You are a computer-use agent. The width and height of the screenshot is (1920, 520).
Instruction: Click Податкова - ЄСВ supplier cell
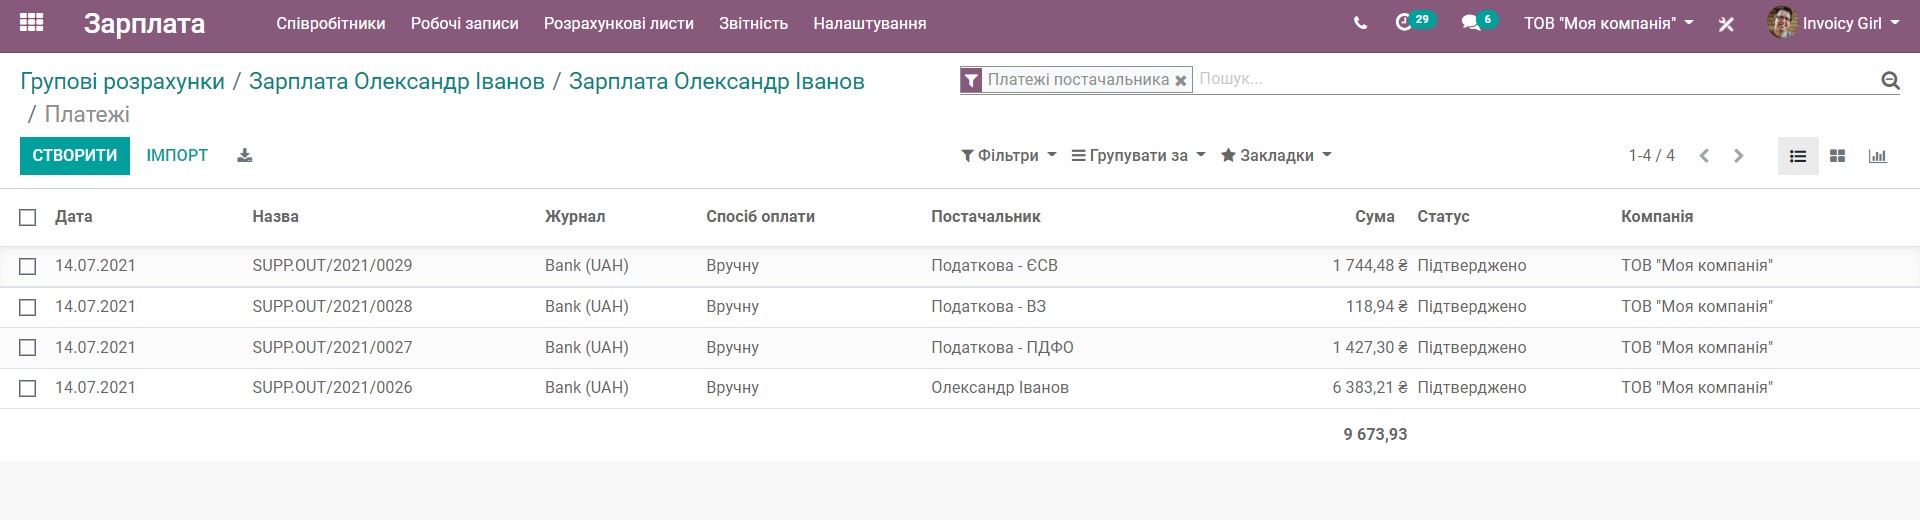(994, 266)
